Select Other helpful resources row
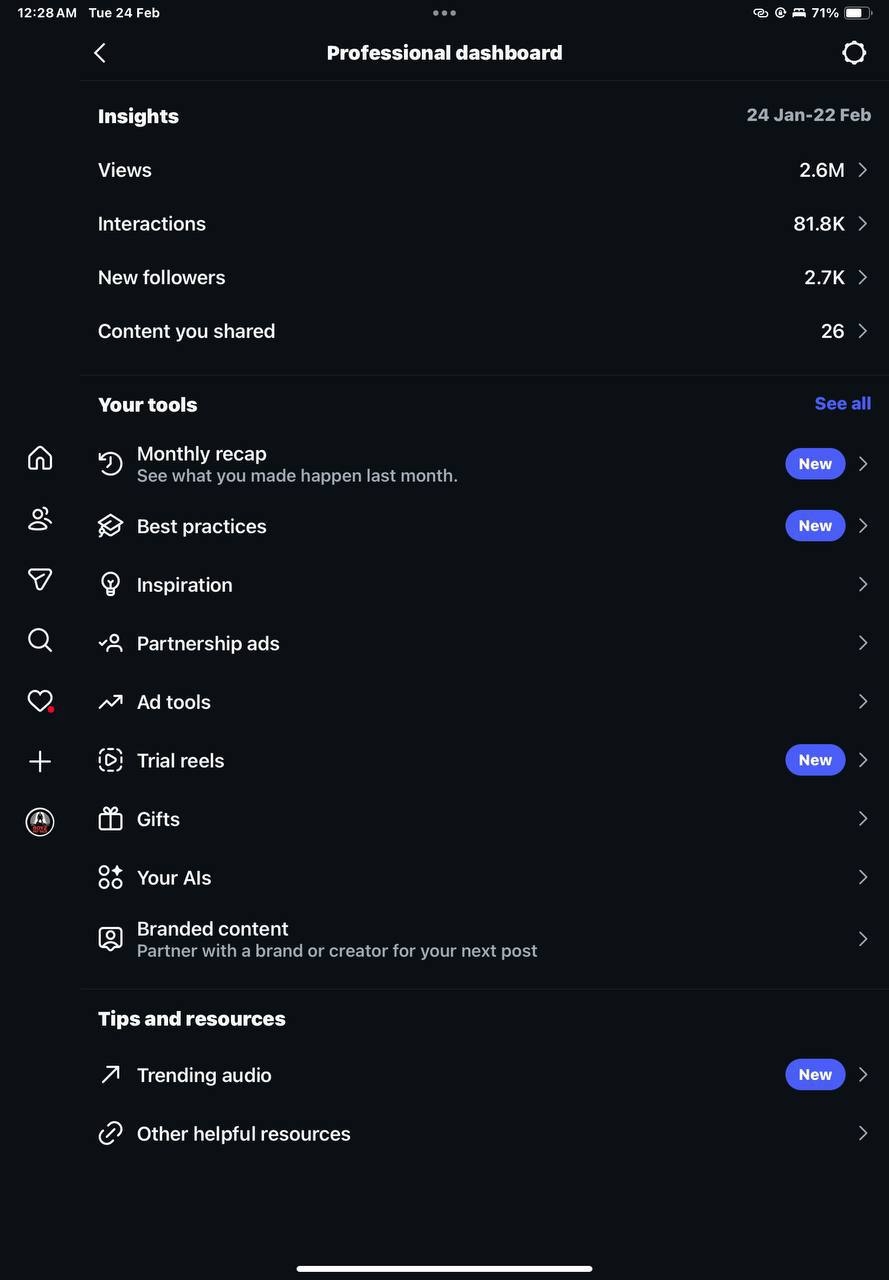This screenshot has width=889, height=1280. point(244,1134)
